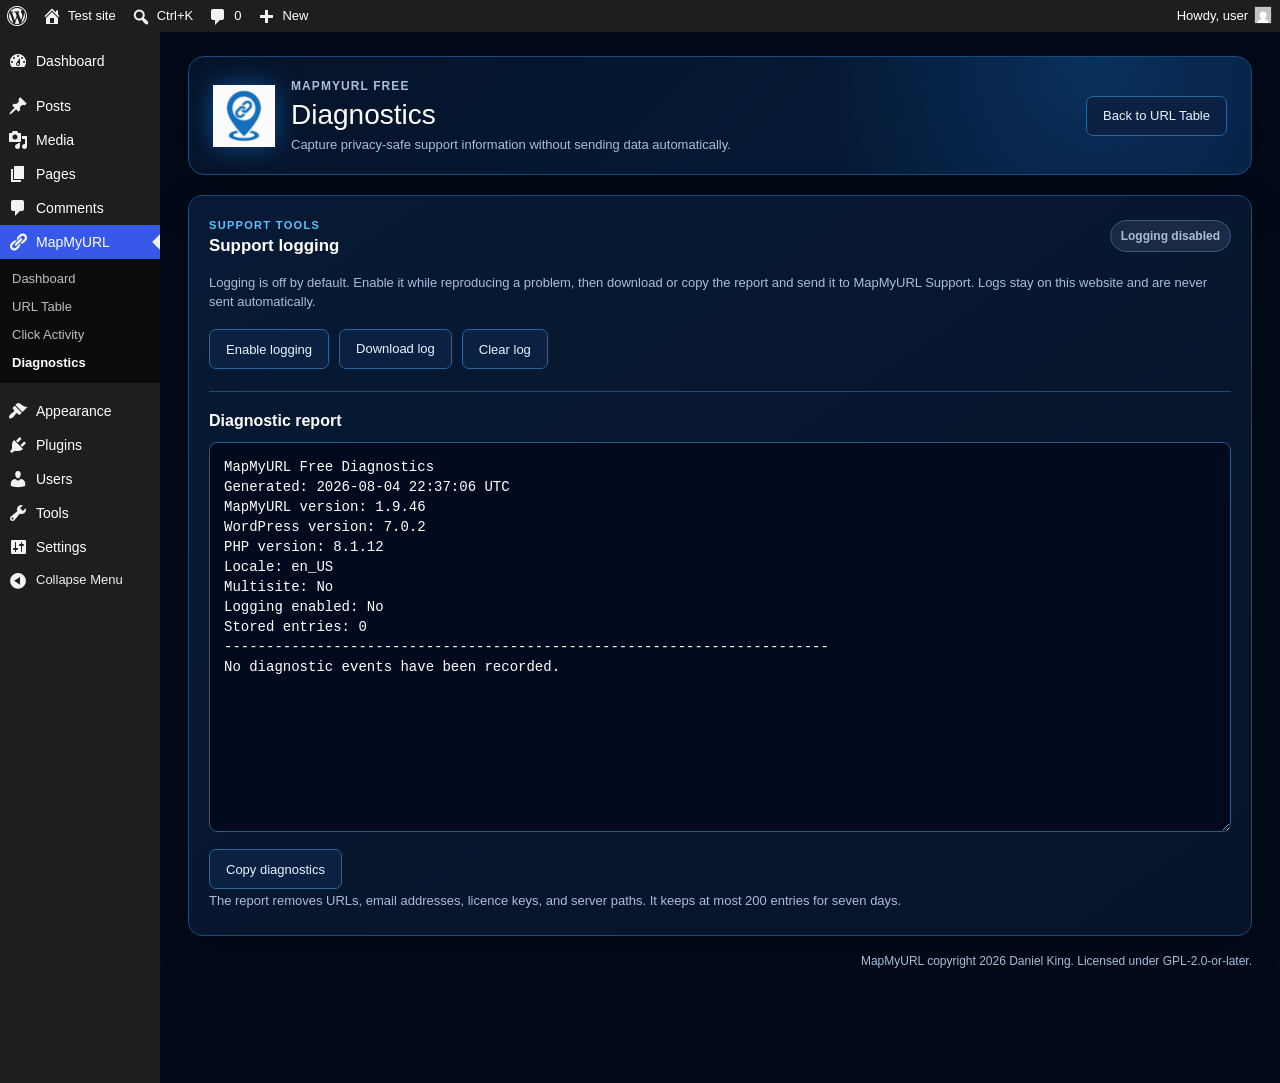Click the Appearance paintbrush icon
1280x1083 pixels.
point(18,411)
